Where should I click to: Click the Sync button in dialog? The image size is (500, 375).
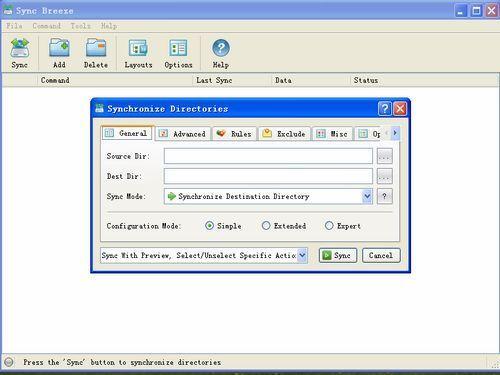338,256
